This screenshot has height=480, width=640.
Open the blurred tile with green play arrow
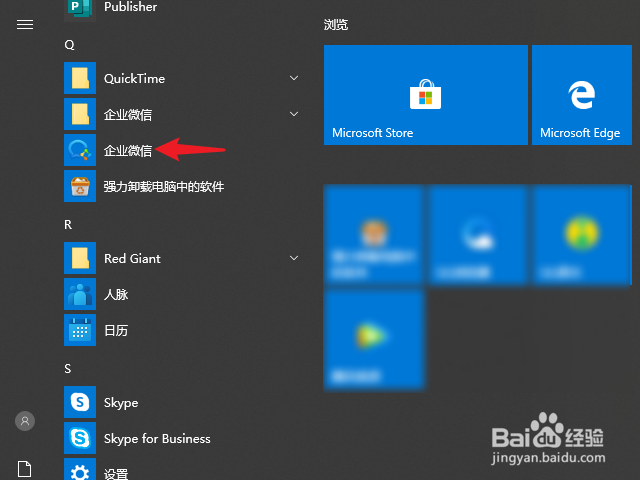[x=374, y=338]
